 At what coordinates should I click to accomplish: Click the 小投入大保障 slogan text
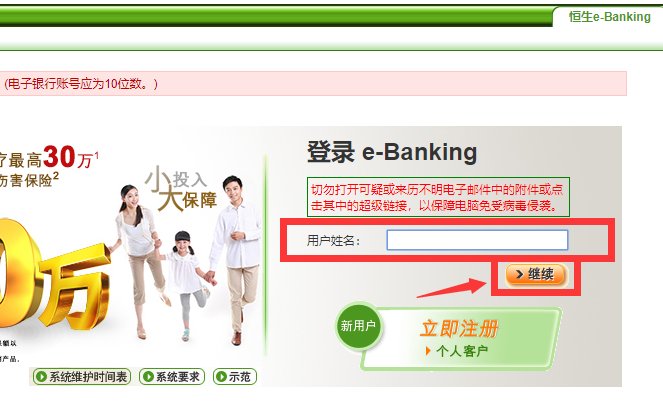click(x=181, y=189)
